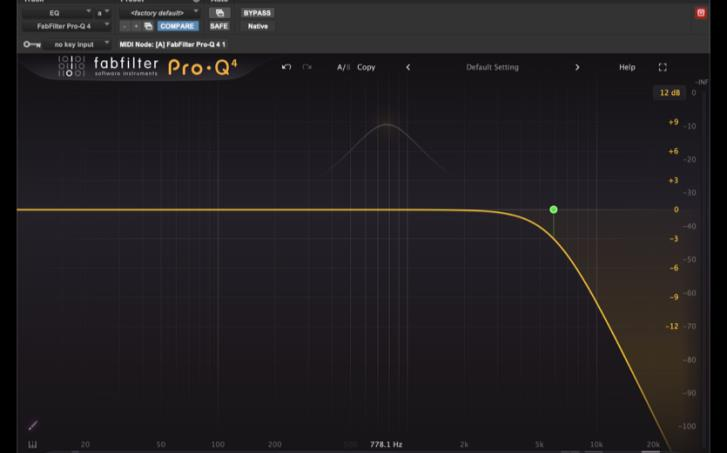Open the EQ track selector dropdown
Image resolution: width=727 pixels, height=453 pixels.
[57, 13]
